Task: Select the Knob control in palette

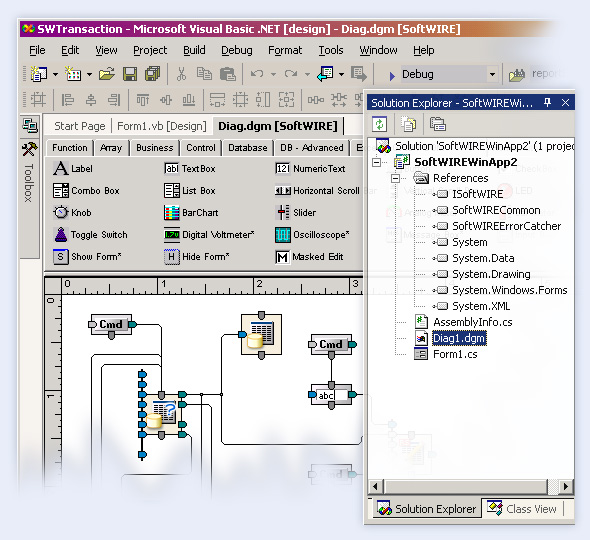Action: 73,213
